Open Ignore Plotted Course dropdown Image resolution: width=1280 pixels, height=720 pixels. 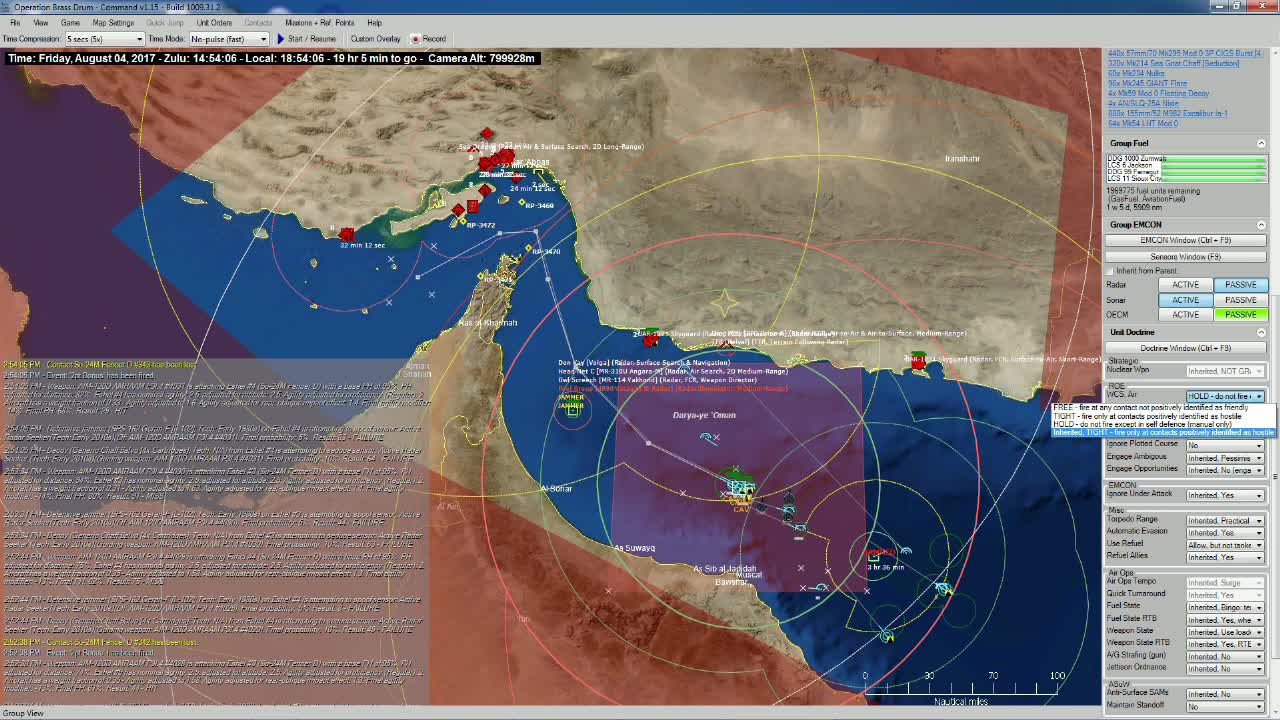point(1225,445)
